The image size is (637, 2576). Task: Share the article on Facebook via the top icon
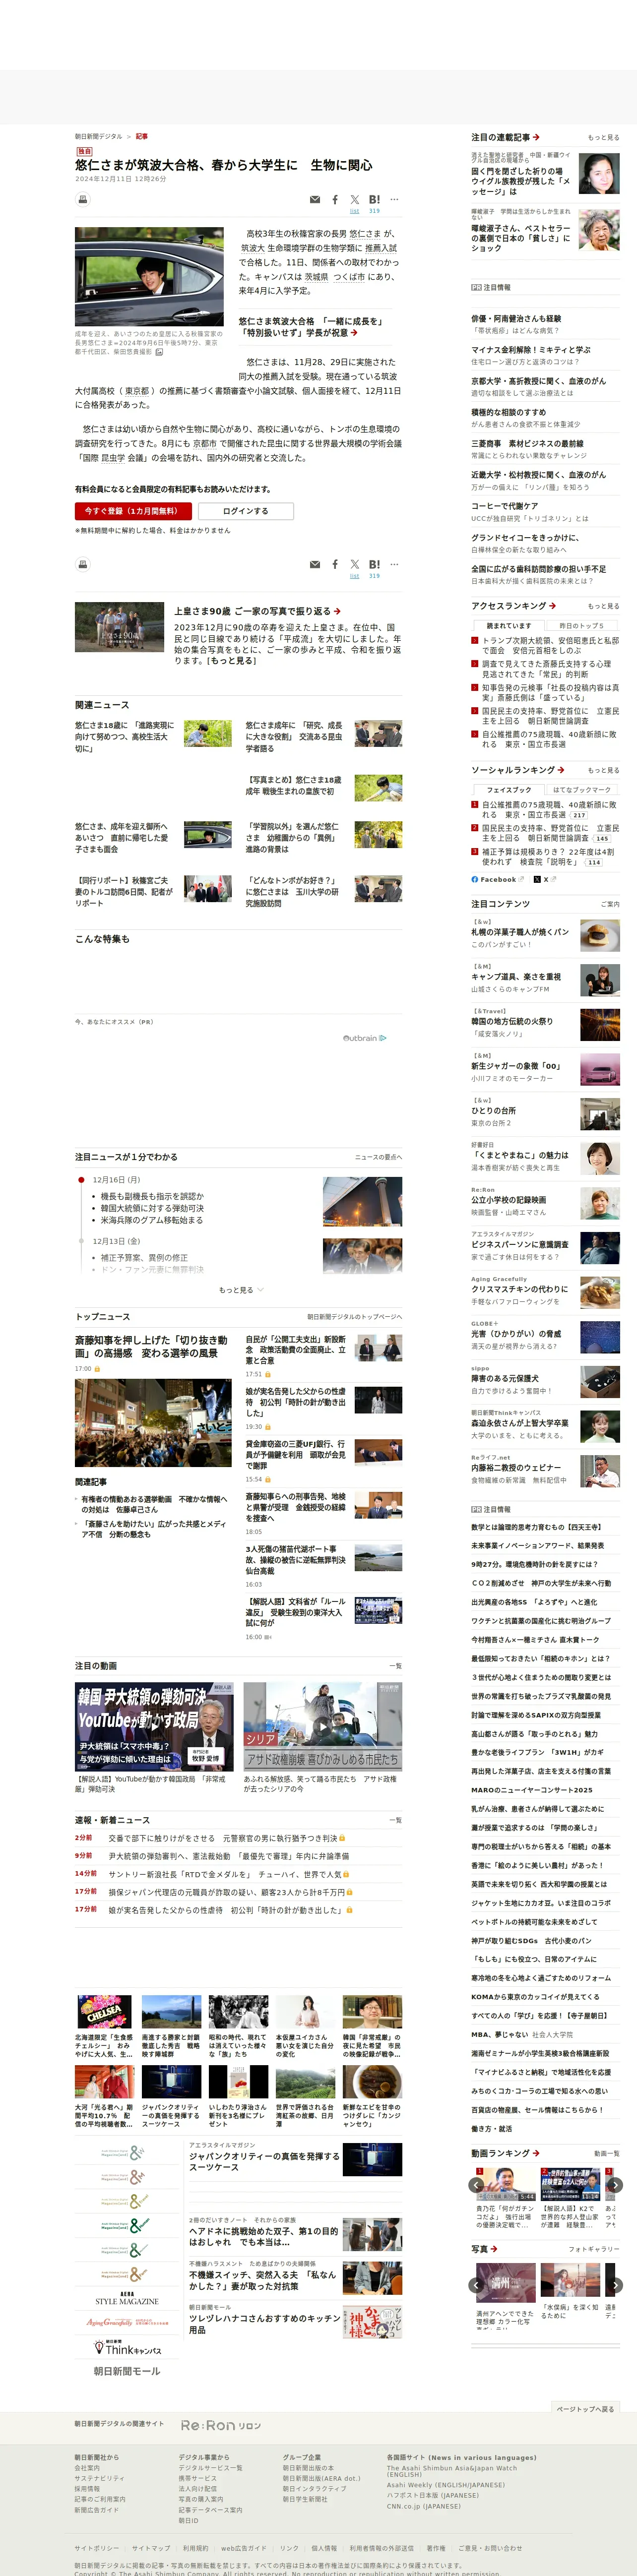click(x=335, y=200)
